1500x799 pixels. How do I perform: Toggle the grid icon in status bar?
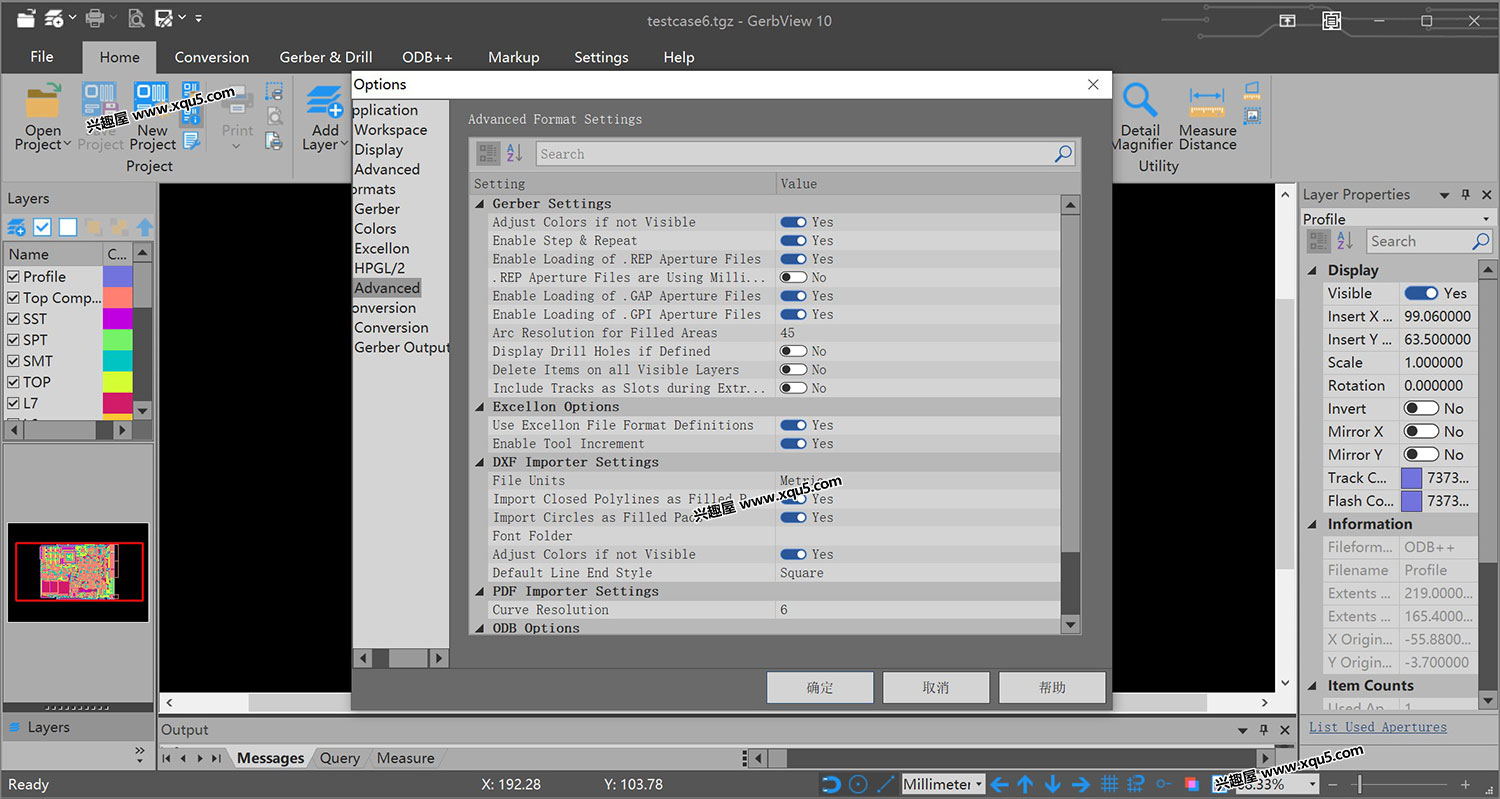pos(1109,784)
